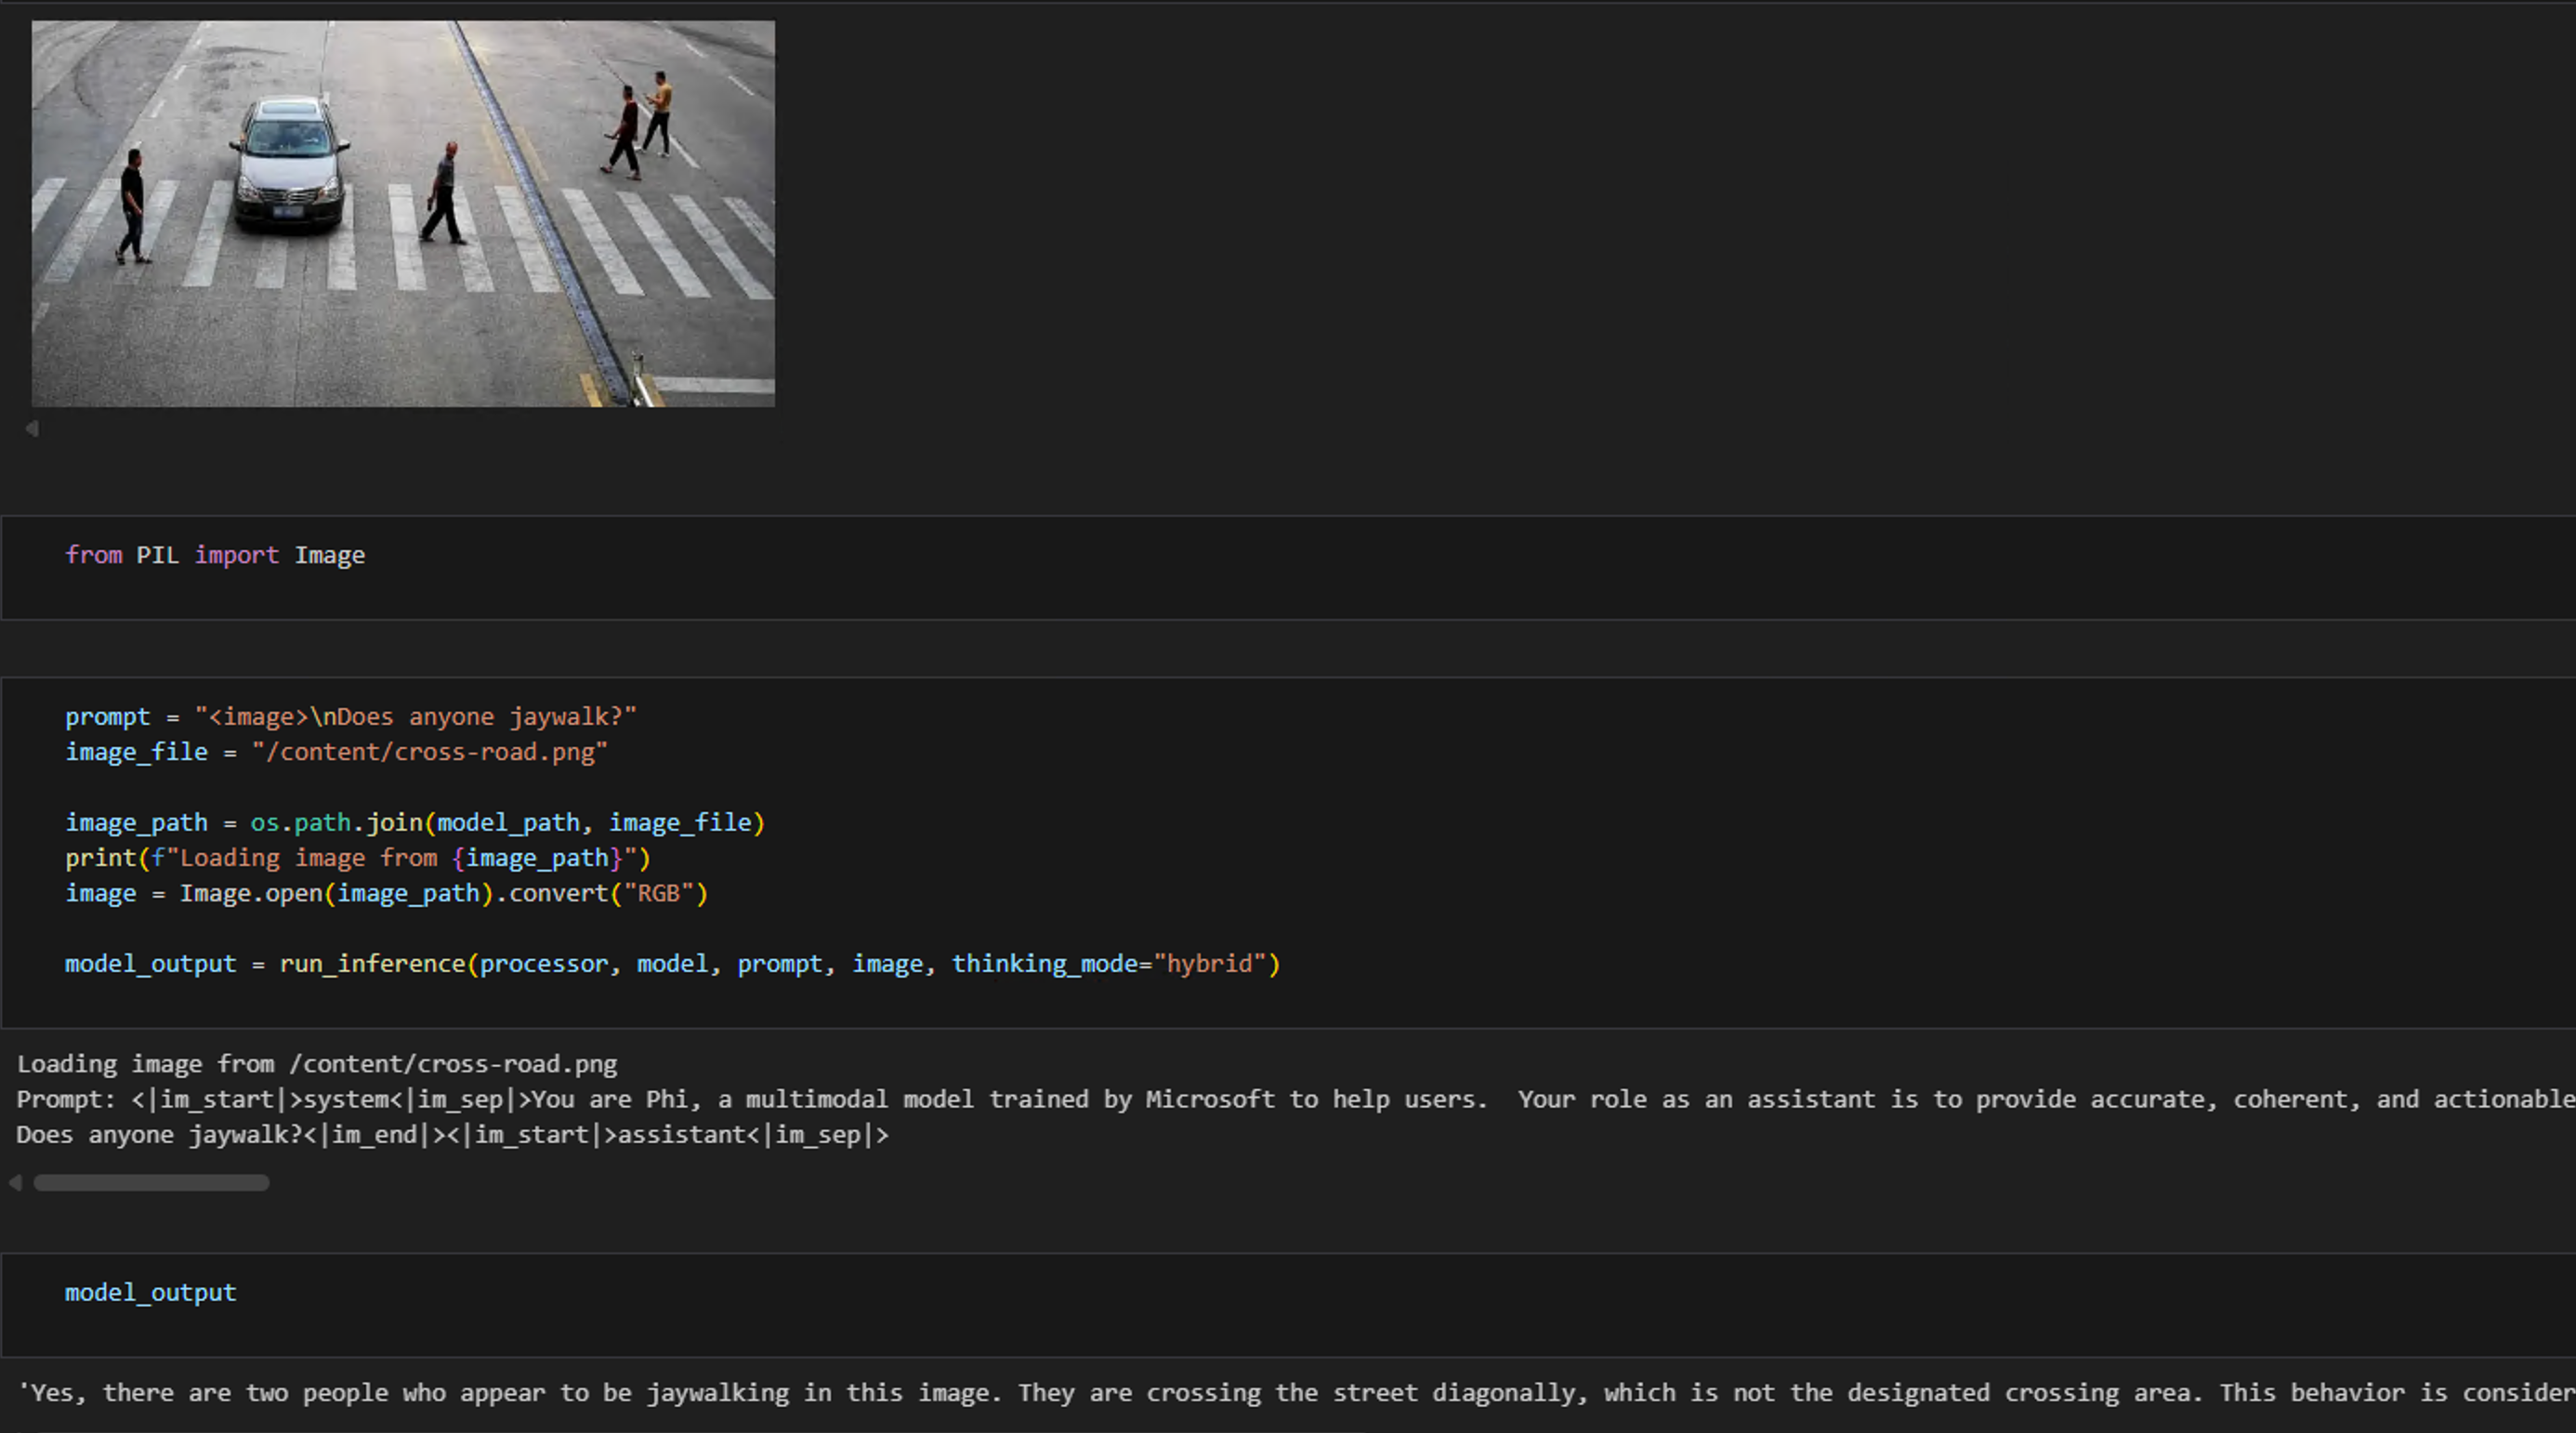Click the scroll-left arrow below the crosswalk image
The width and height of the screenshot is (2576, 1433).
32,429
